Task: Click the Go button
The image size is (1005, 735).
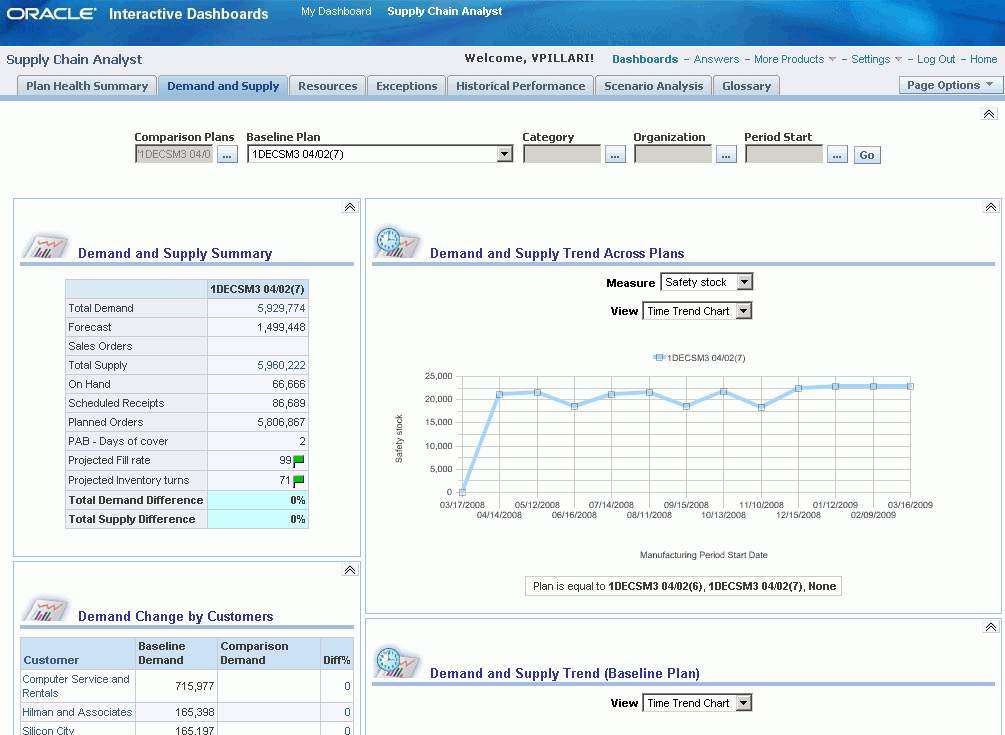Action: [867, 155]
